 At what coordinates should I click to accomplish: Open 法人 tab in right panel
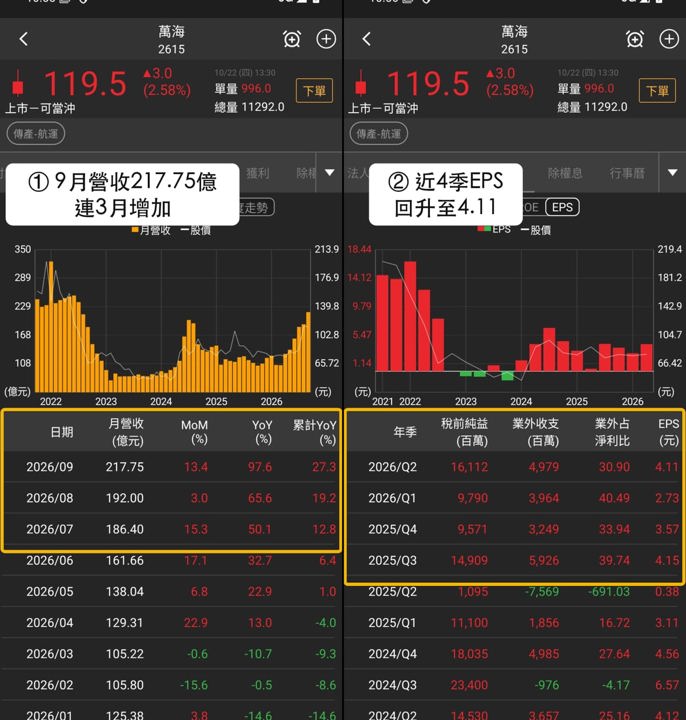[x=358, y=173]
